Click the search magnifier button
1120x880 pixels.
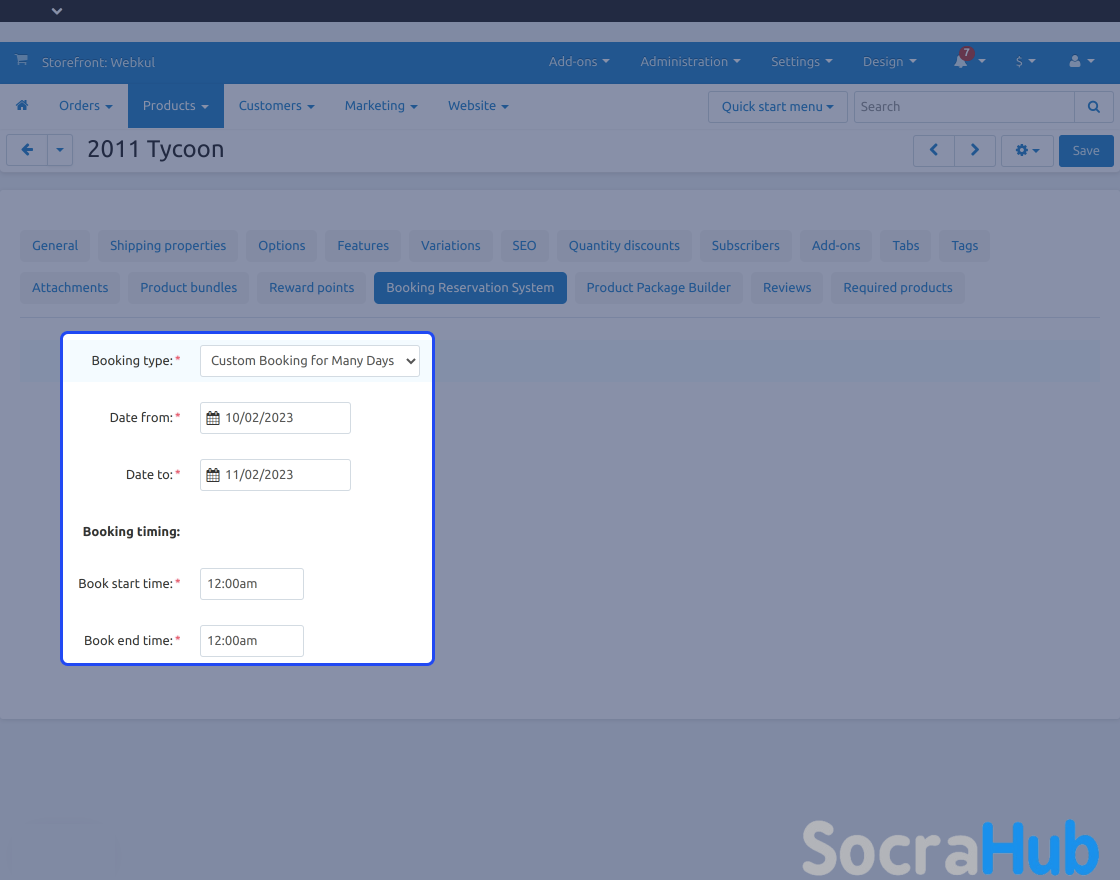(x=1094, y=107)
